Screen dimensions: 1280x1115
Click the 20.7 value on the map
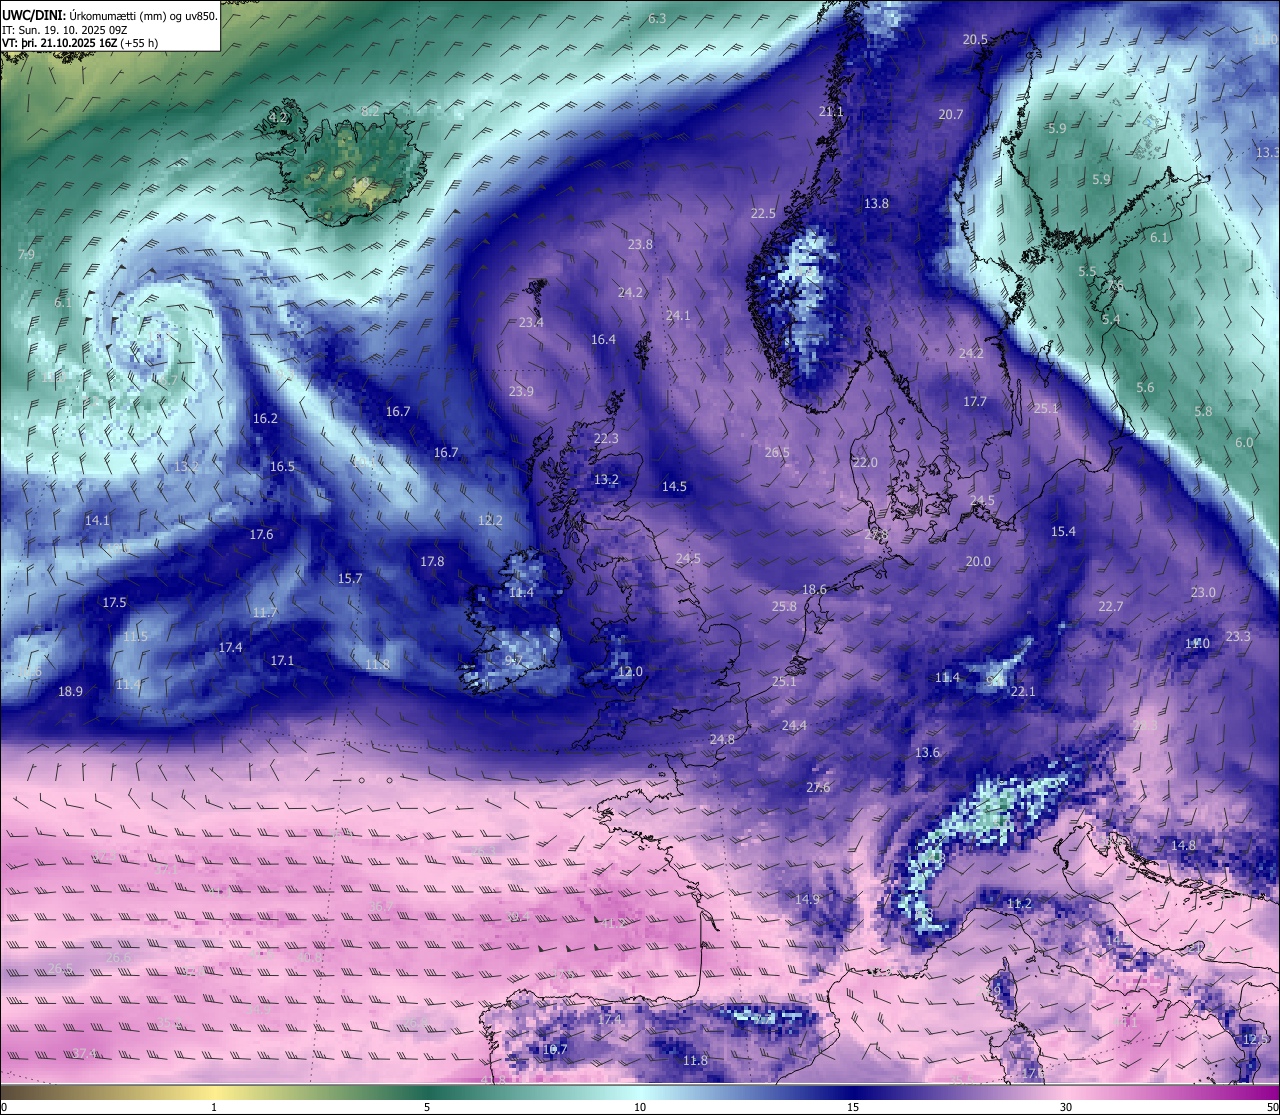pos(950,114)
